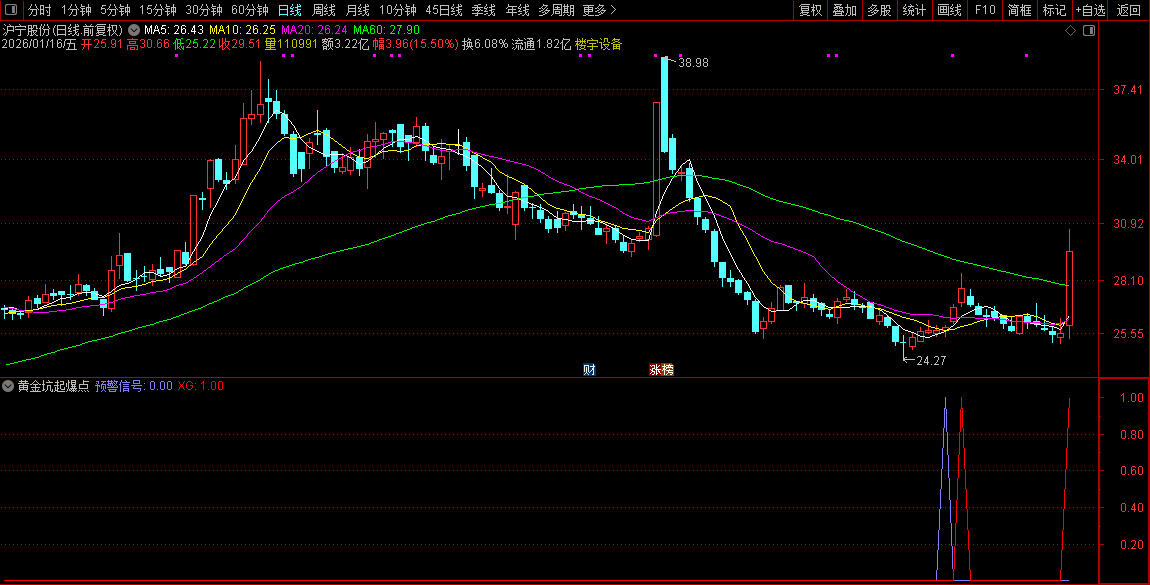The image size is (1150, 585).
Task: Click the 多股 multi-stock button
Action: [x=879, y=10]
